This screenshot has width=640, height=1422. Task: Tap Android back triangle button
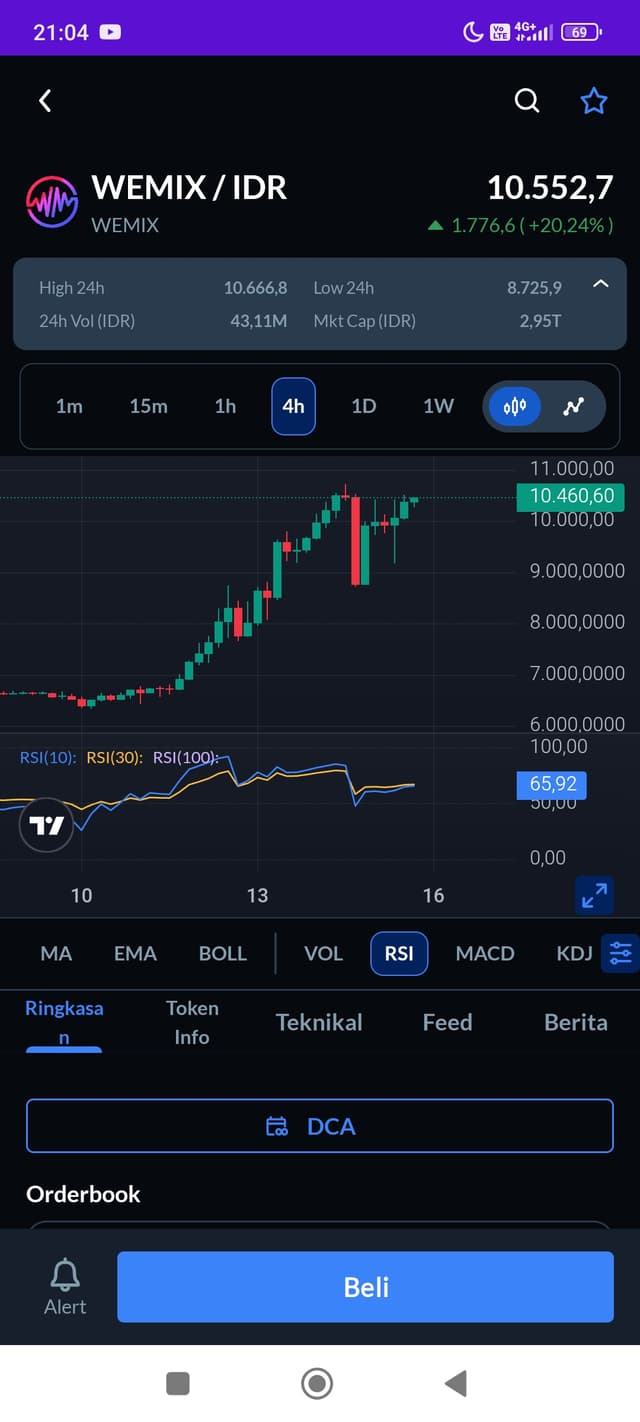point(455,1383)
